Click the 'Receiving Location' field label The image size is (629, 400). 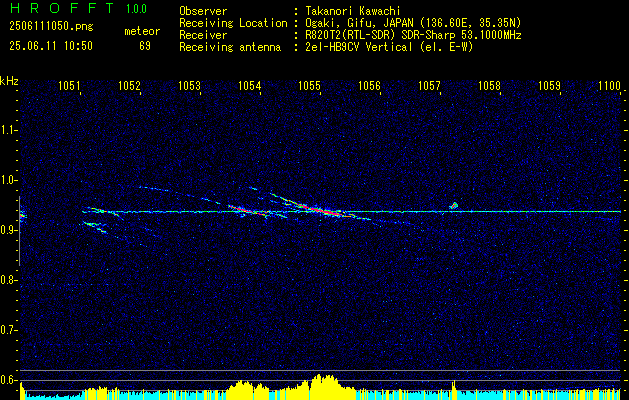point(233,23)
